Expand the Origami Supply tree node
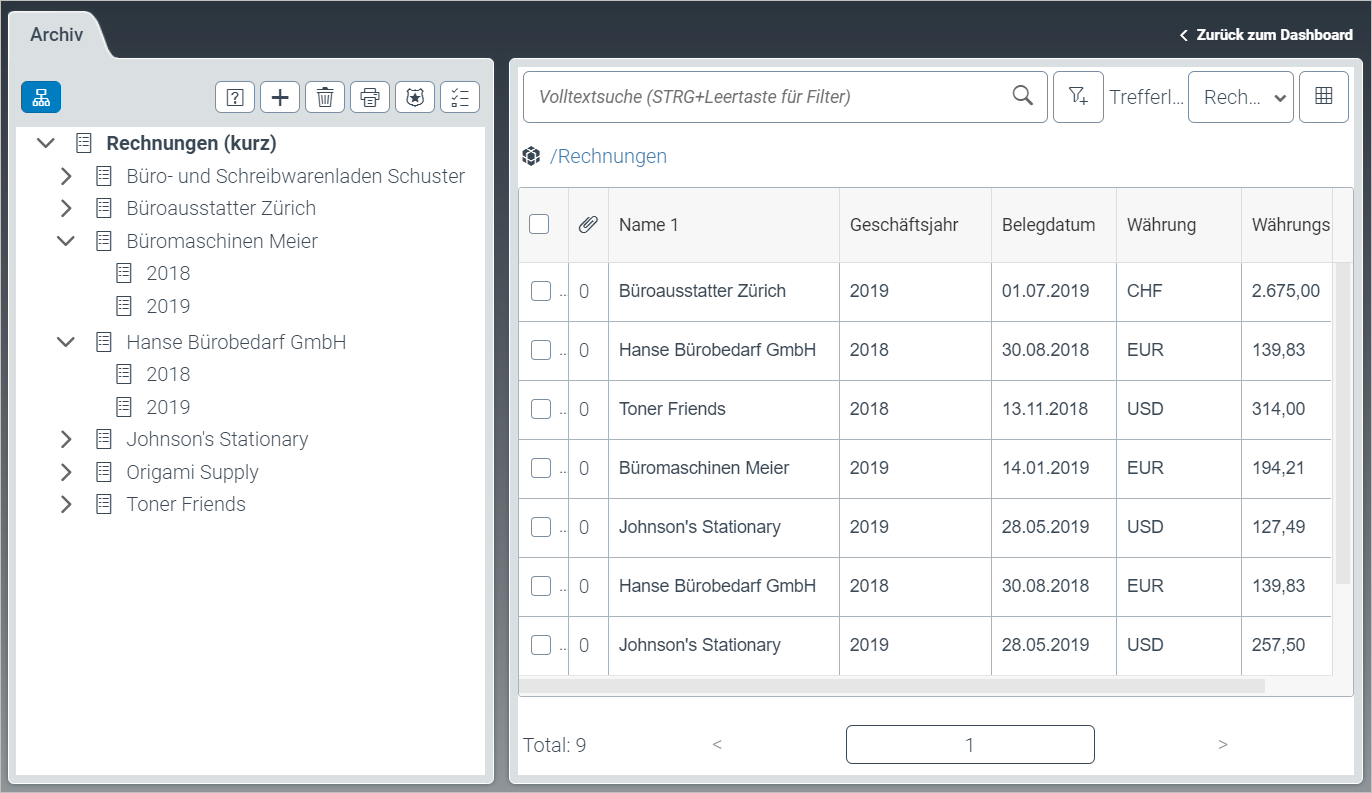This screenshot has width=1372, height=793. [x=66, y=472]
